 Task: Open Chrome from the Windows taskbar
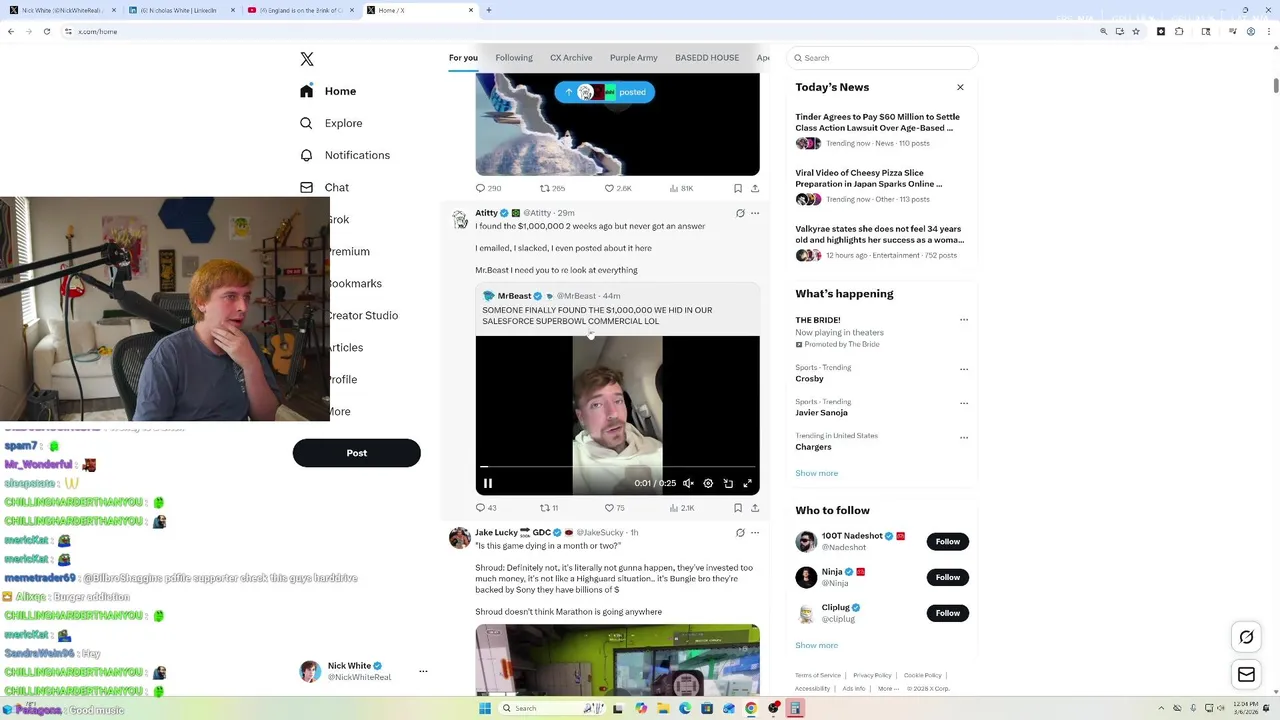pos(751,708)
